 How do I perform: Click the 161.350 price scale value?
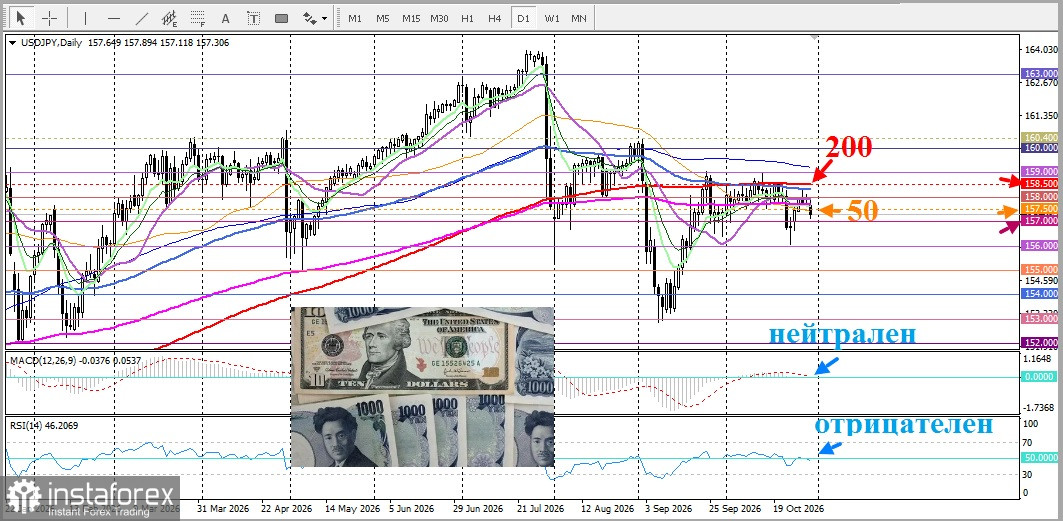[x=1041, y=116]
